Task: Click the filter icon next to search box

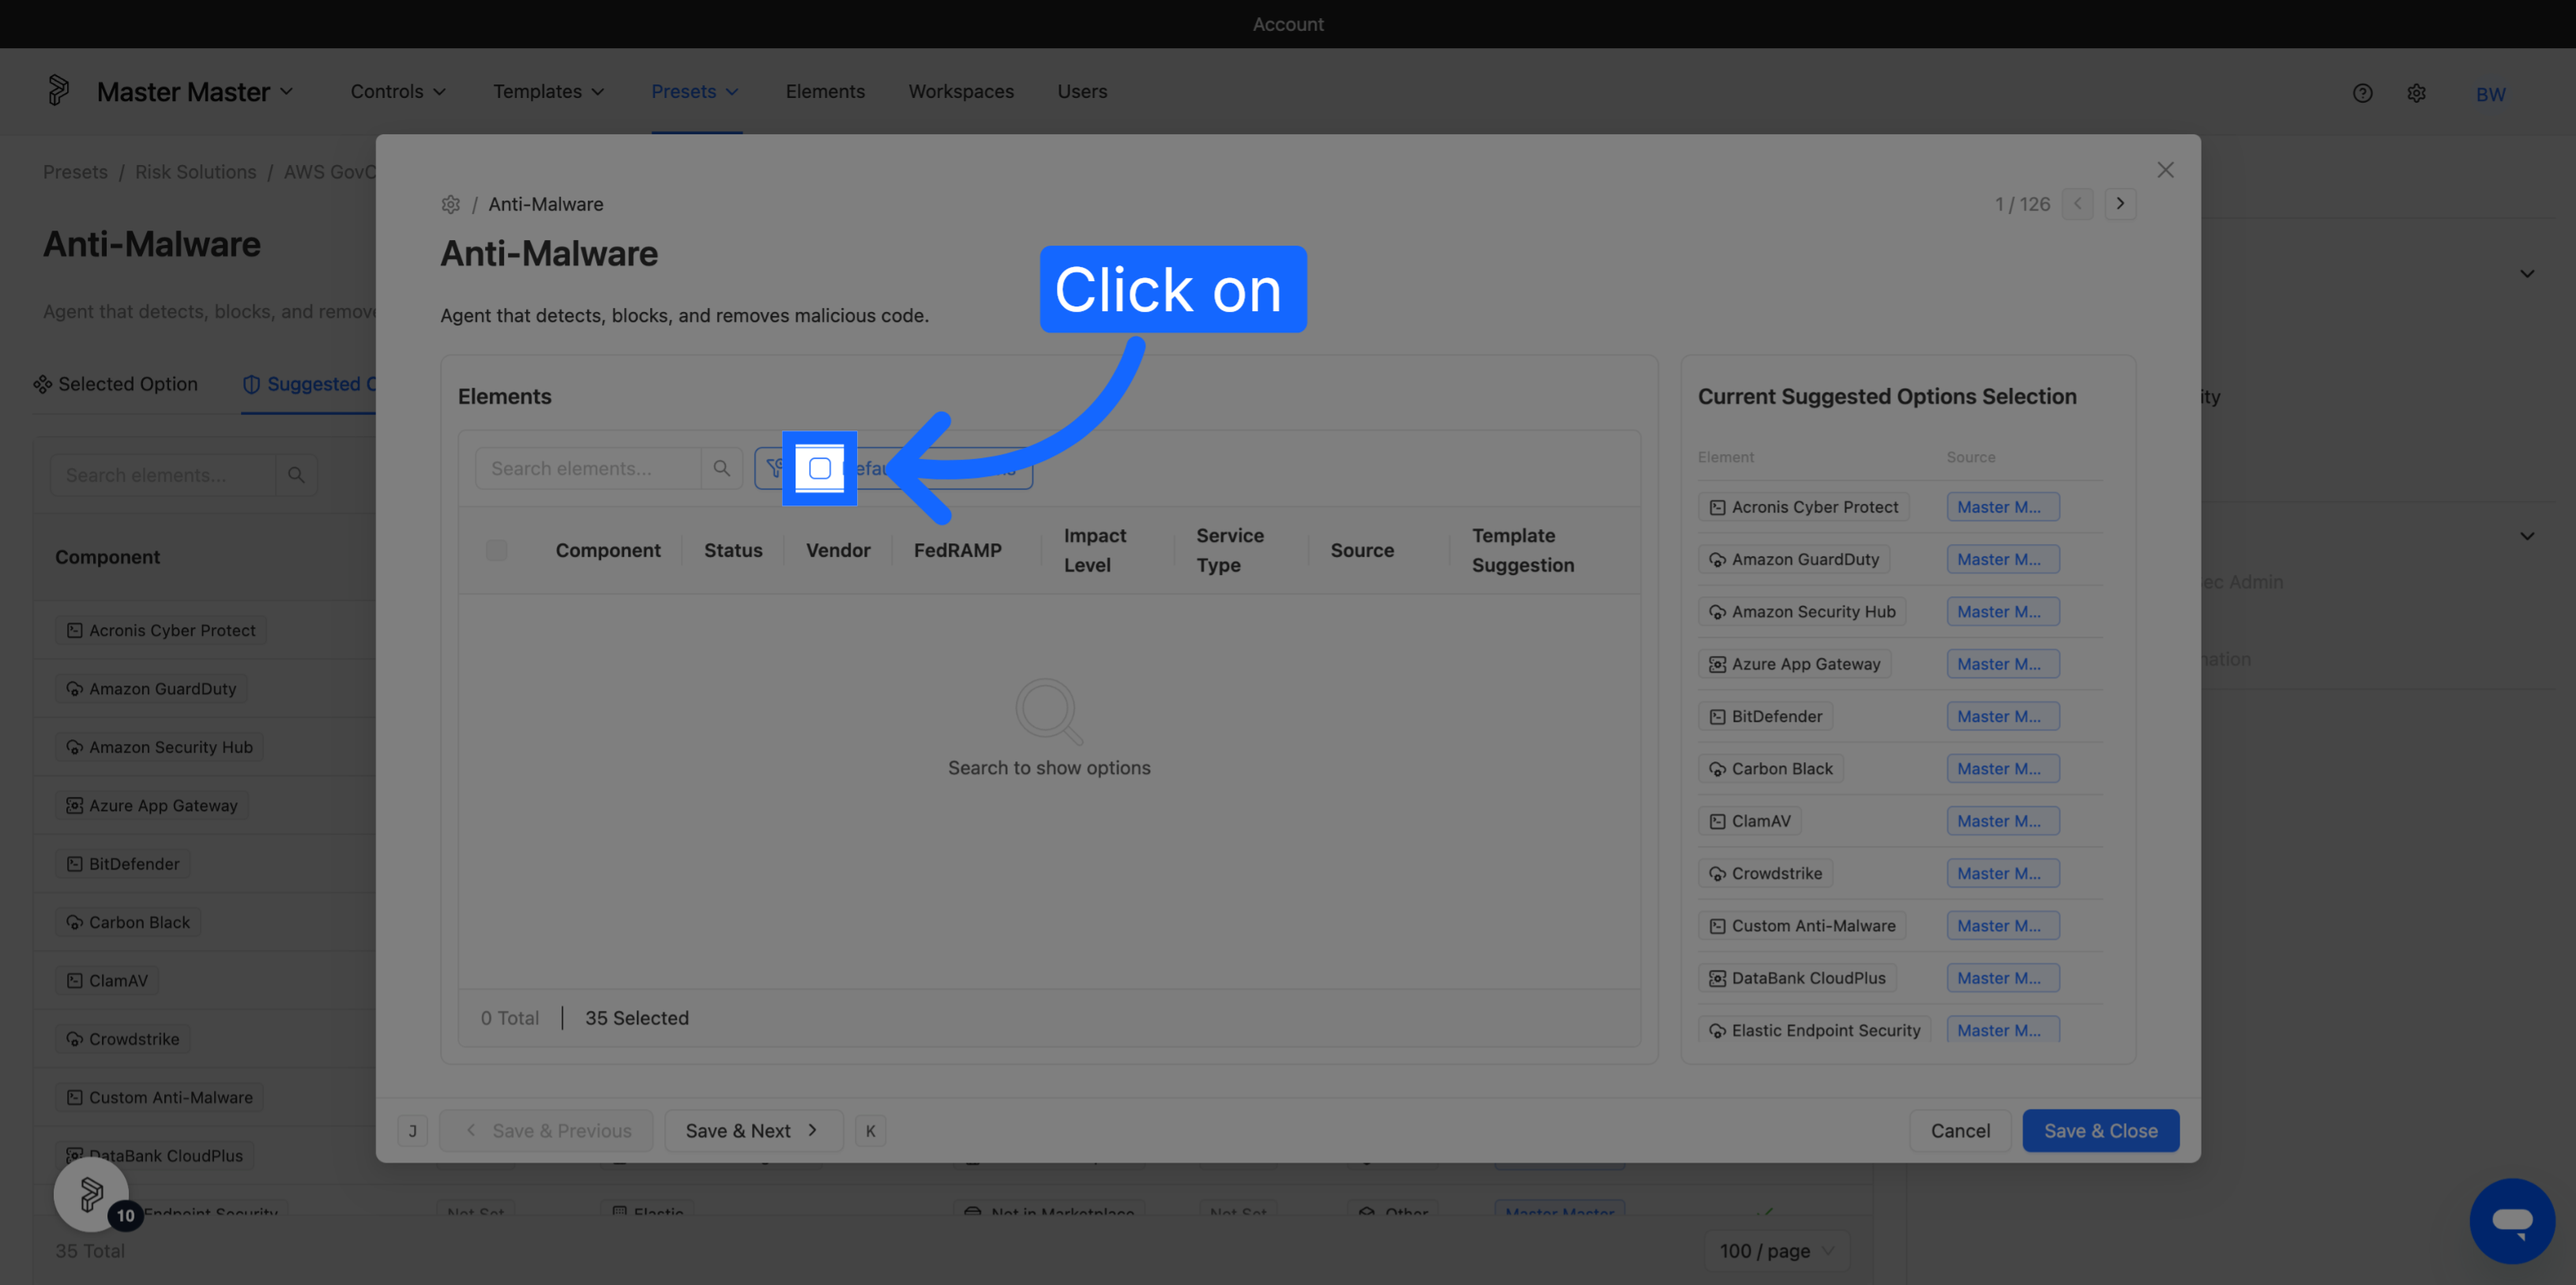Action: click(x=776, y=467)
